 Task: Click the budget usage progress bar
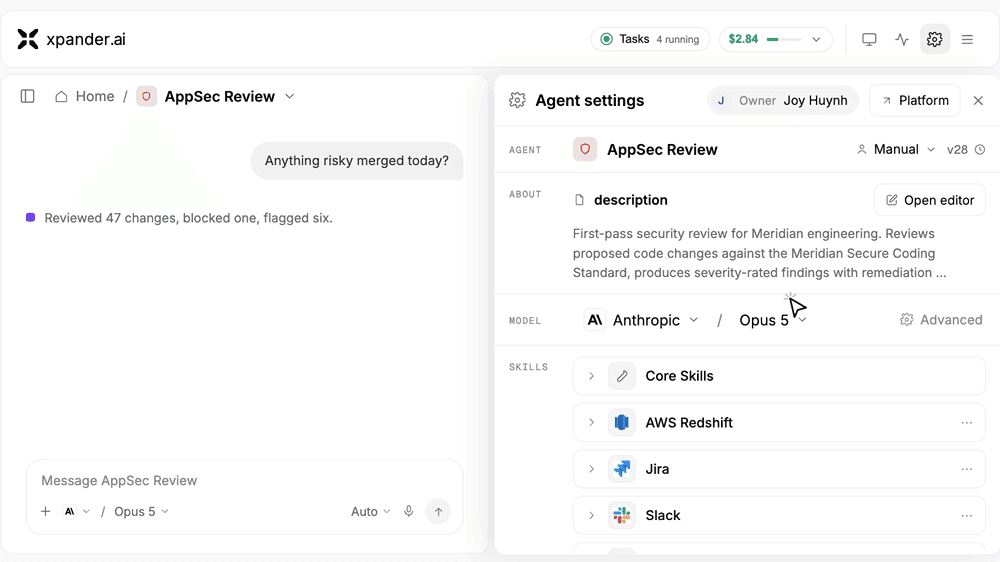coord(784,39)
